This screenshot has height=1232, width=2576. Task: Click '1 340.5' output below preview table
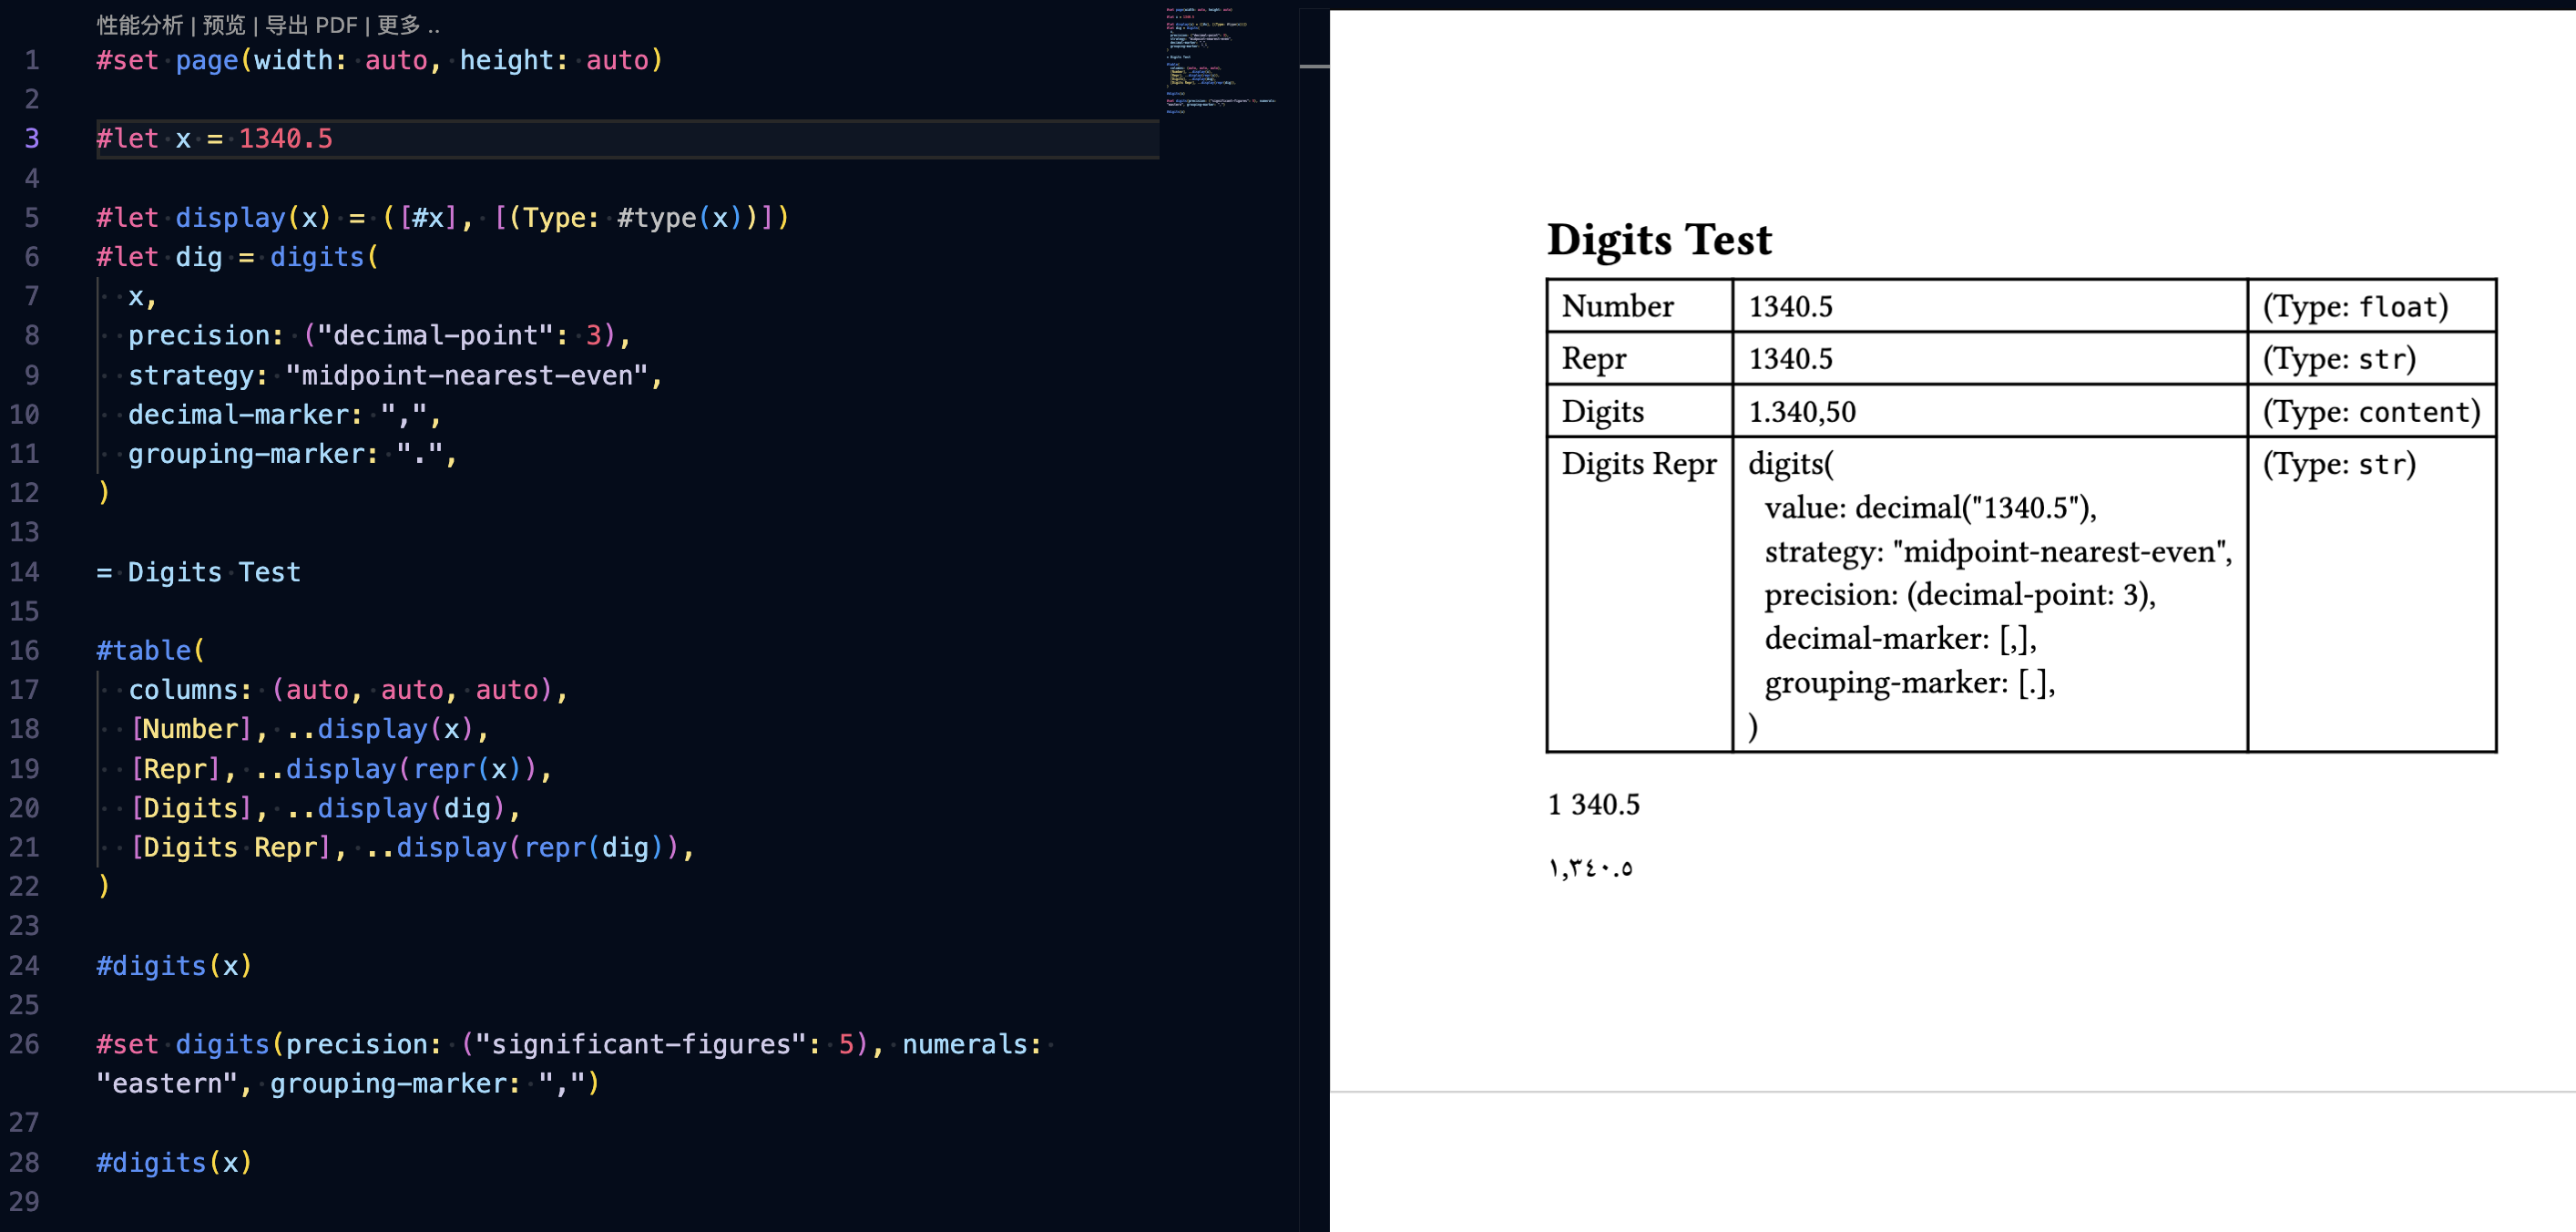point(1594,805)
